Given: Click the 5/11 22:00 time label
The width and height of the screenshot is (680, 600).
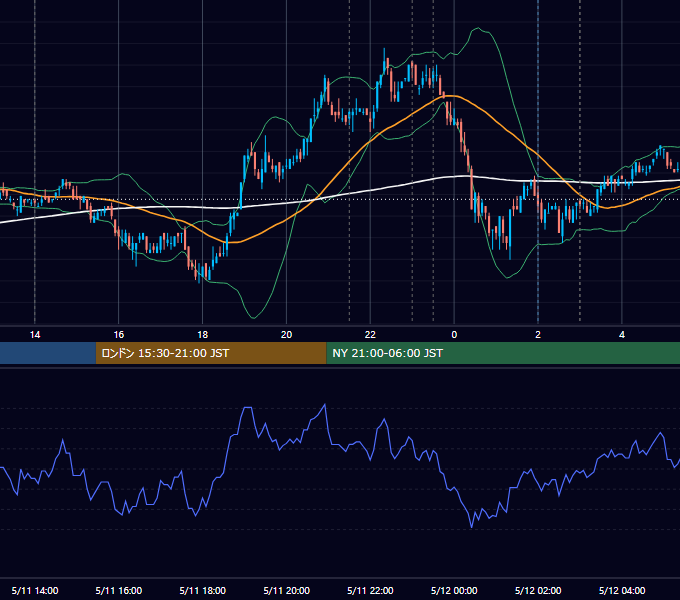Looking at the screenshot, I should click(x=370, y=590).
